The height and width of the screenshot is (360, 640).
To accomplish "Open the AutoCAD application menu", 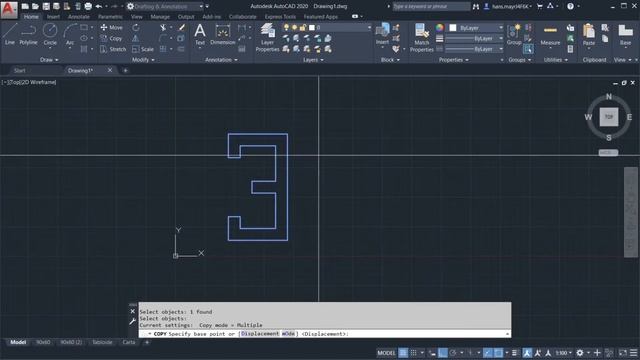I will pos(9,9).
